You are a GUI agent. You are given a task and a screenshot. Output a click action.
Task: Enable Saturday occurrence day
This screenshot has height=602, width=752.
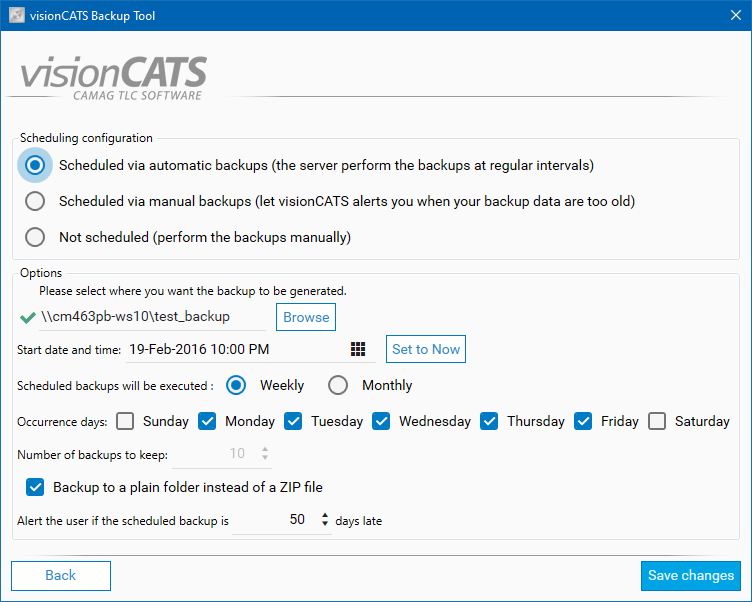[657, 421]
